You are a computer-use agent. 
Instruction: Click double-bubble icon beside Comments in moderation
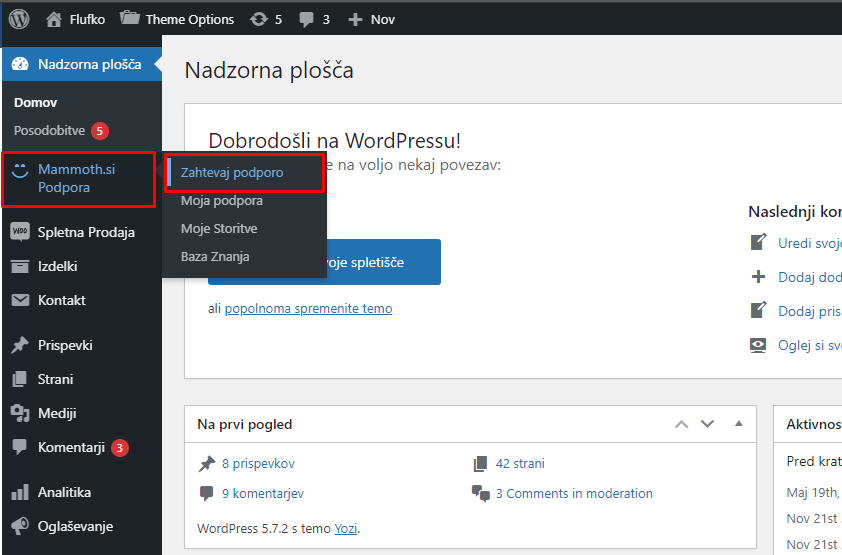481,494
